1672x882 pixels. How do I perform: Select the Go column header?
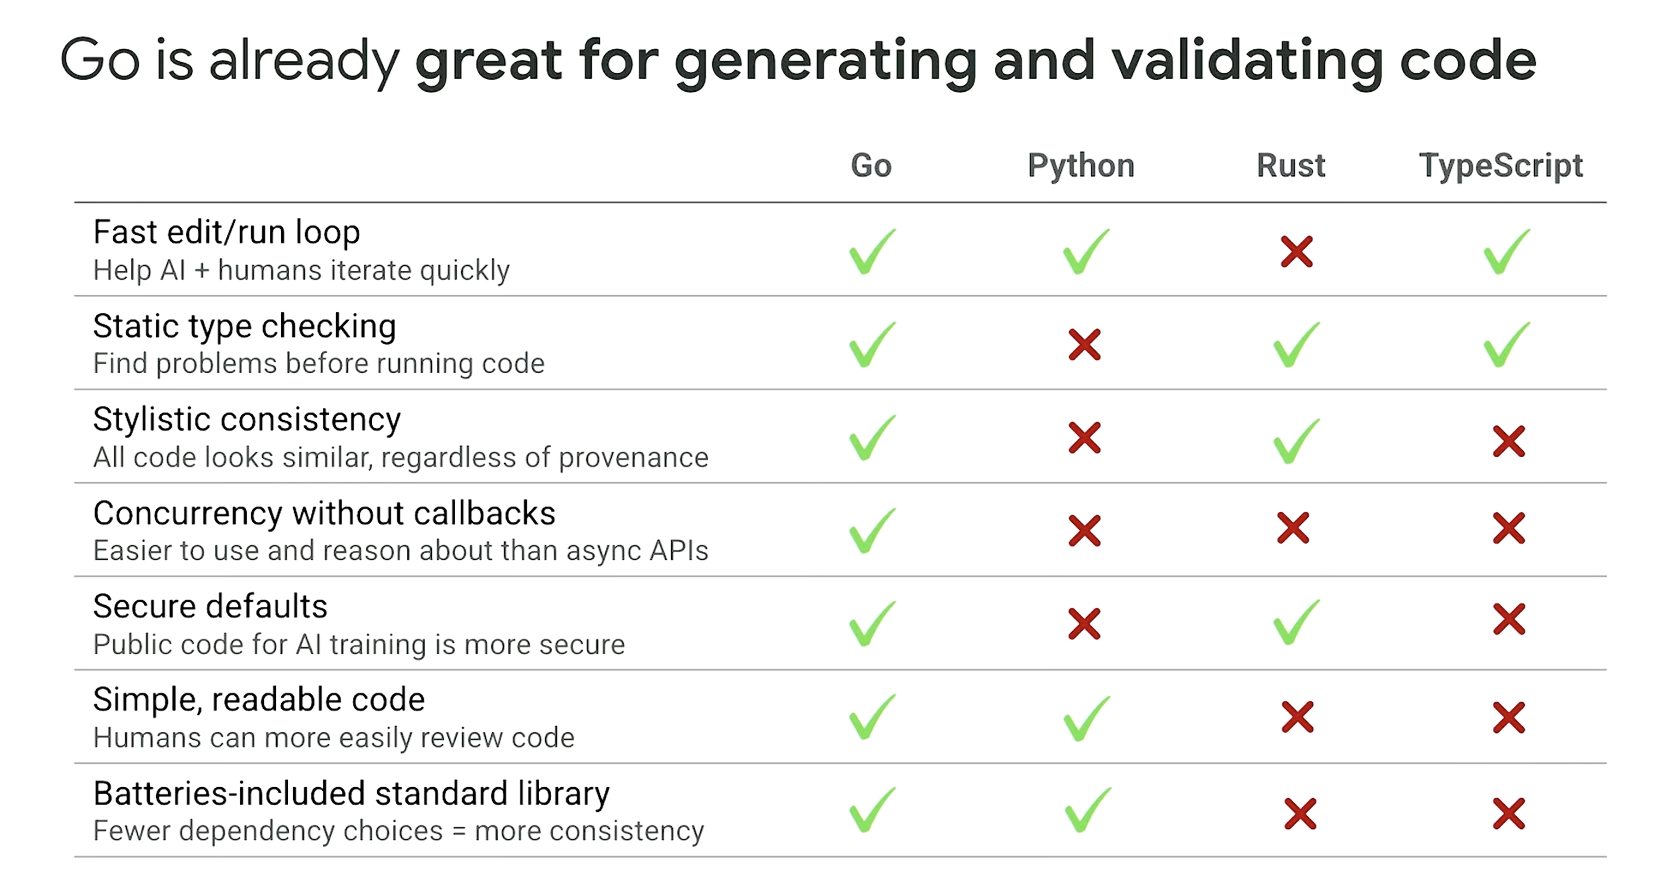pos(871,165)
